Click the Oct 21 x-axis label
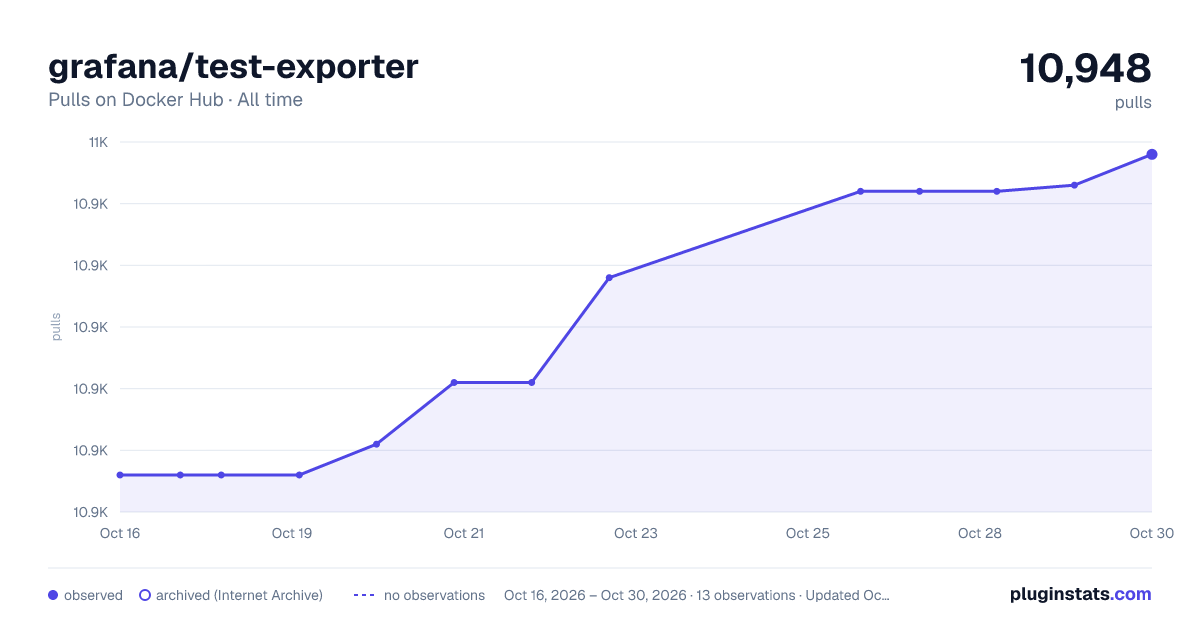 (464, 533)
